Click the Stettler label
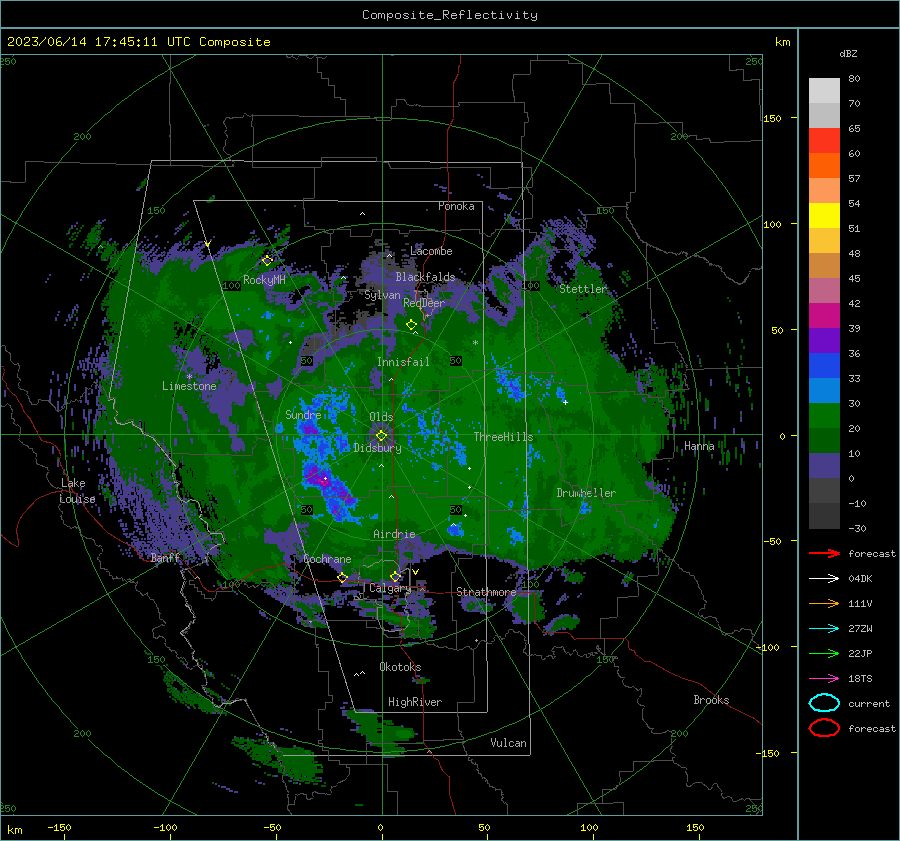Viewport: 900px width, 841px height. point(583,289)
